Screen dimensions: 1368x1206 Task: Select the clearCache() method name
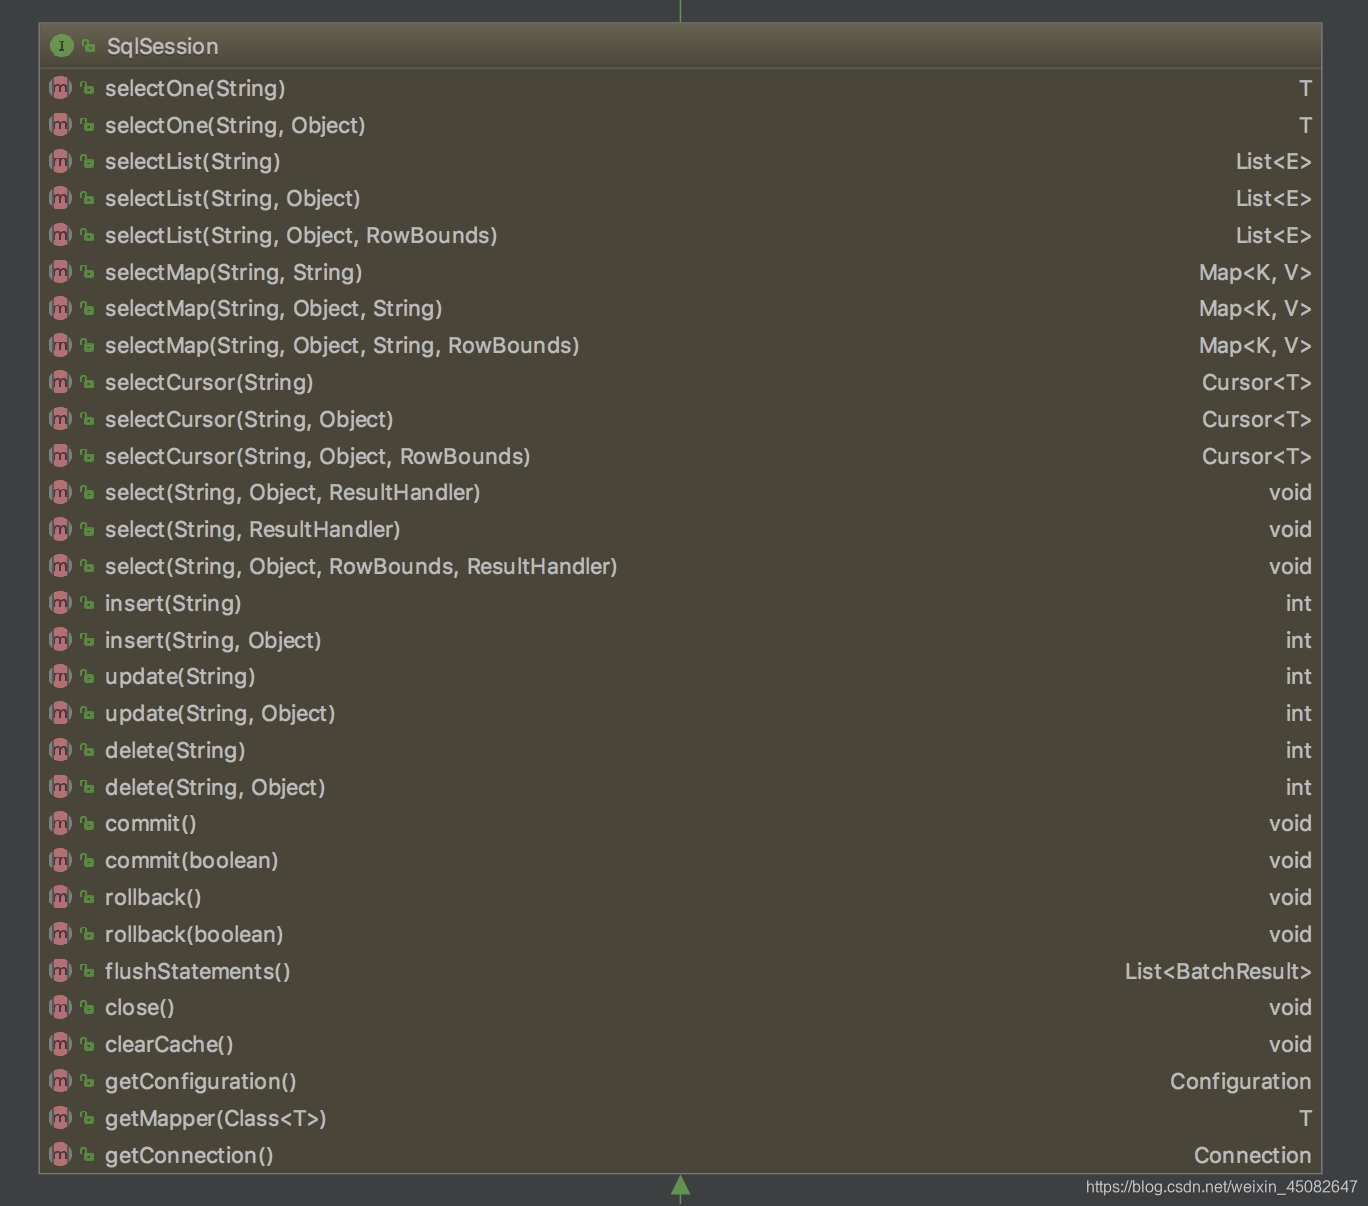pos(169,1044)
